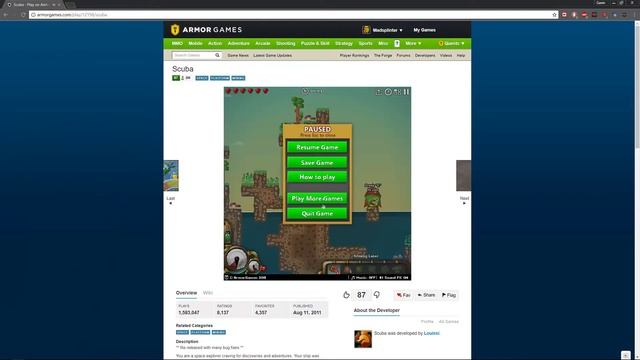Open My Games link
This screenshot has width=640, height=360.
[x=424, y=30]
